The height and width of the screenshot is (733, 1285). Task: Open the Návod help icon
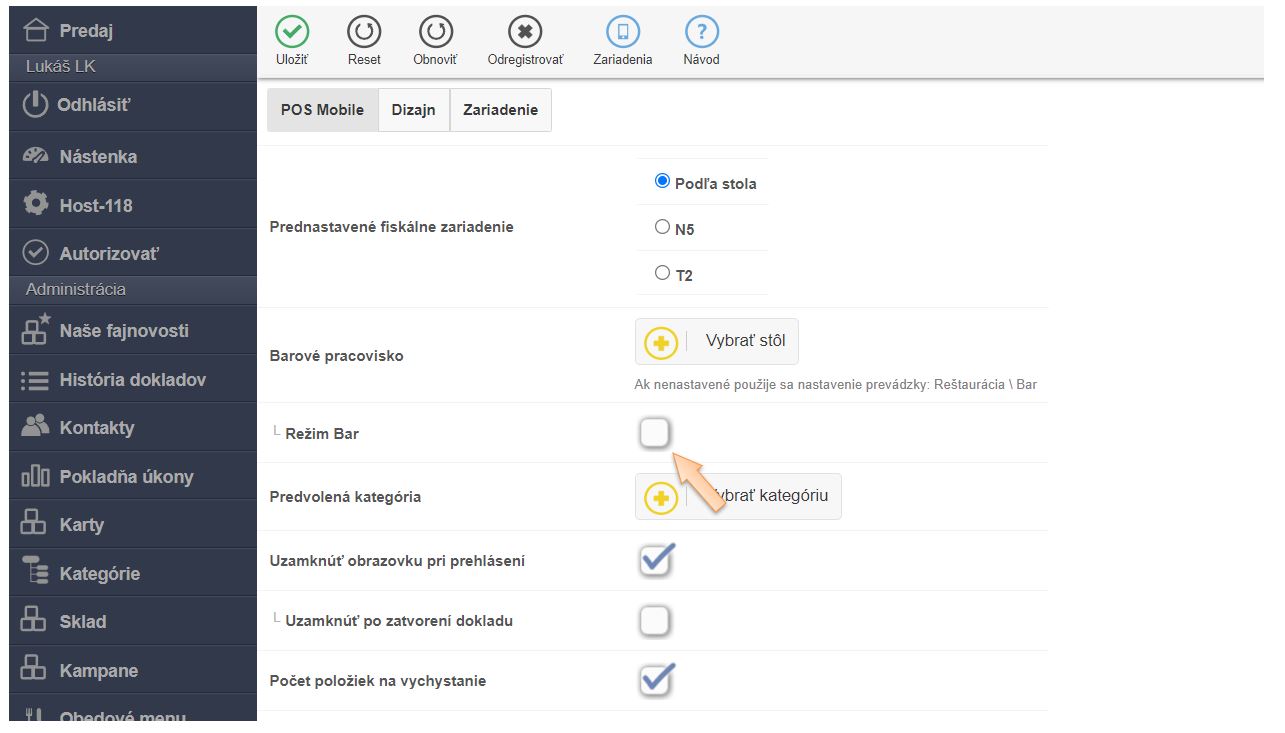701,32
